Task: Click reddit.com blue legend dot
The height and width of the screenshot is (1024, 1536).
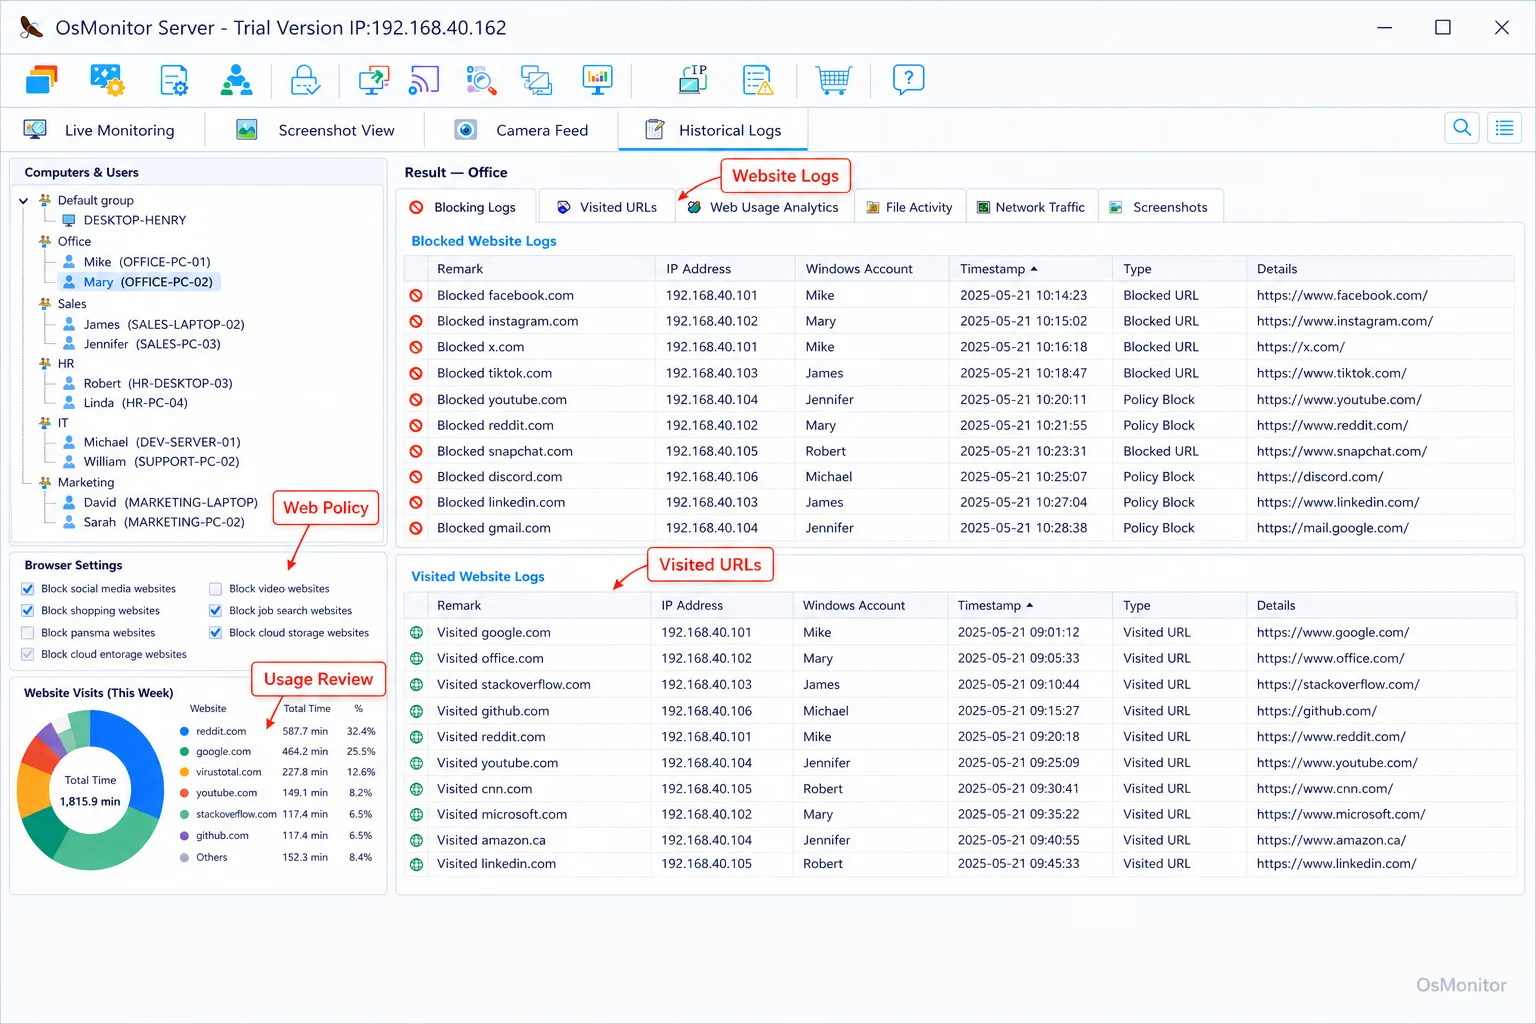Action: [185, 732]
